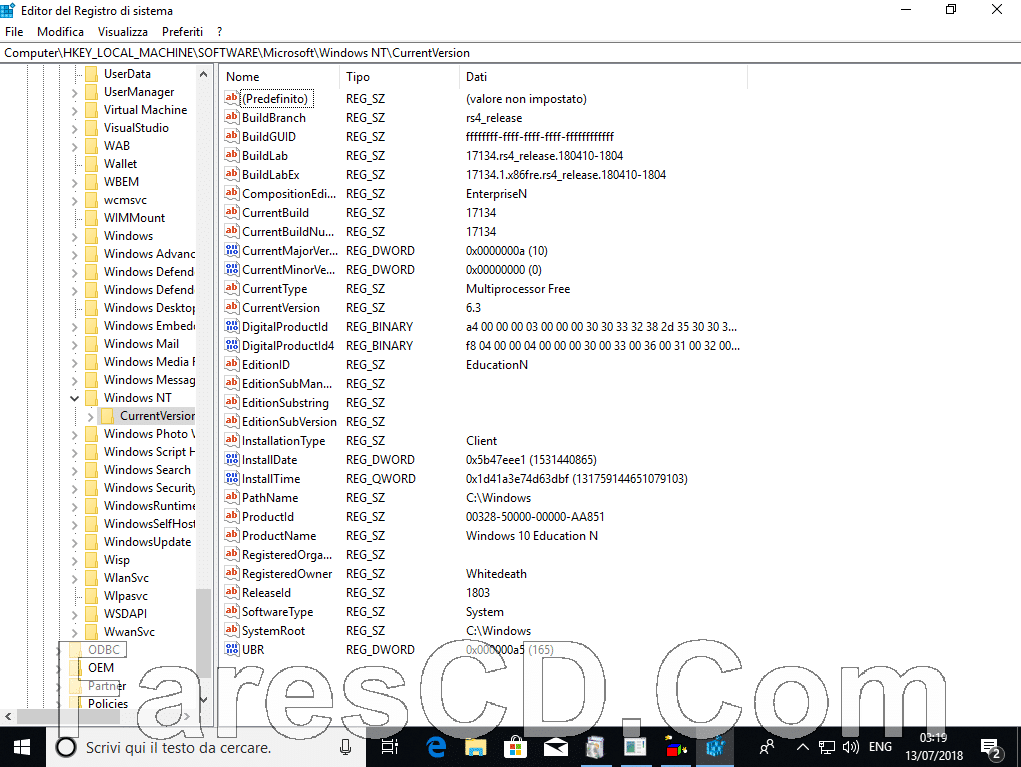Click the Registry Editor taskbar icon
This screenshot has height=767, width=1021.
point(715,747)
